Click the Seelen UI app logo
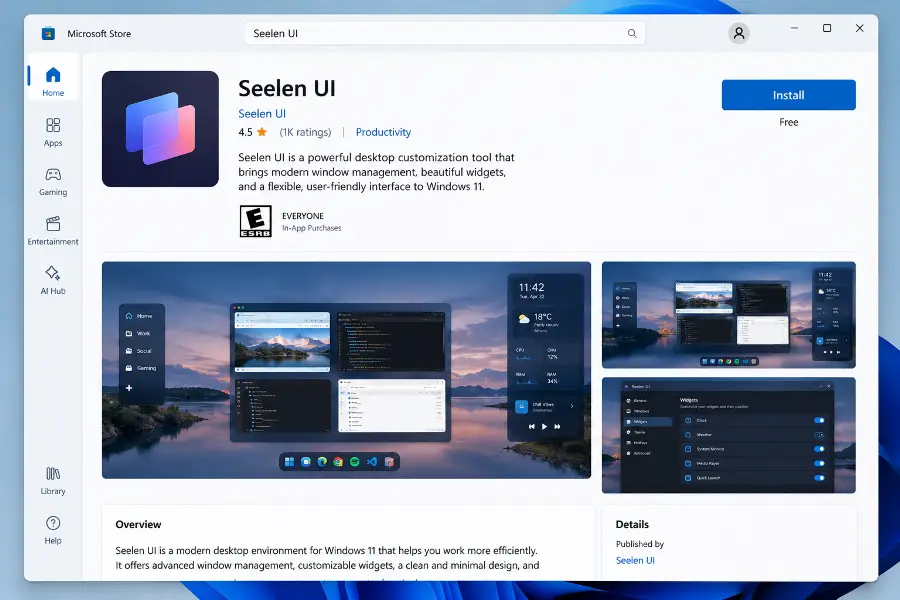900x600 pixels. [160, 129]
